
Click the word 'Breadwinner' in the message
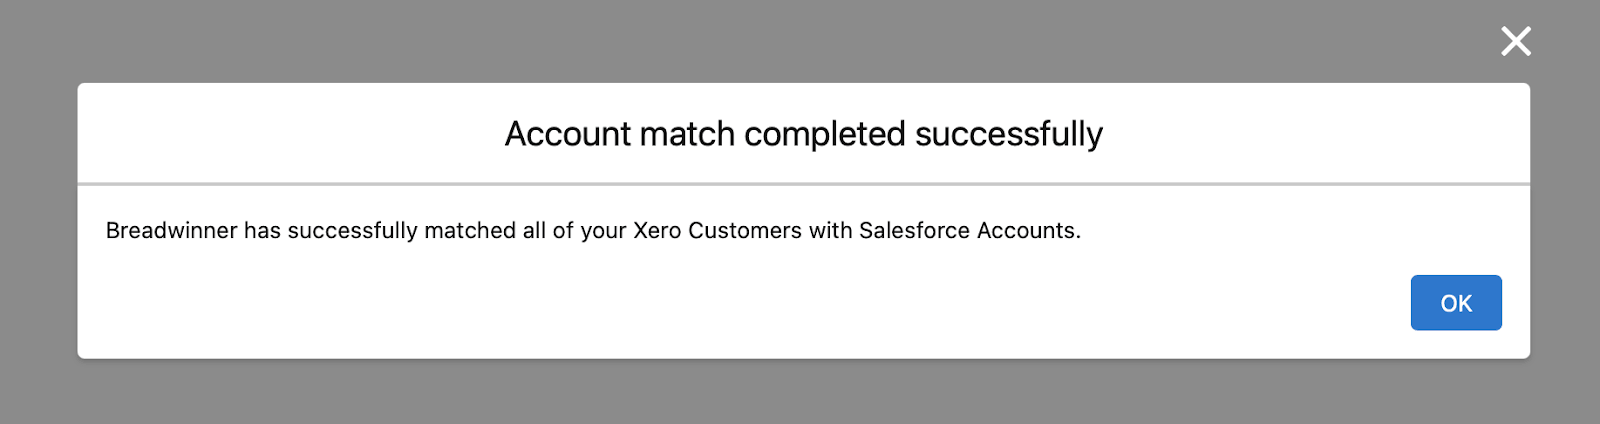(171, 231)
